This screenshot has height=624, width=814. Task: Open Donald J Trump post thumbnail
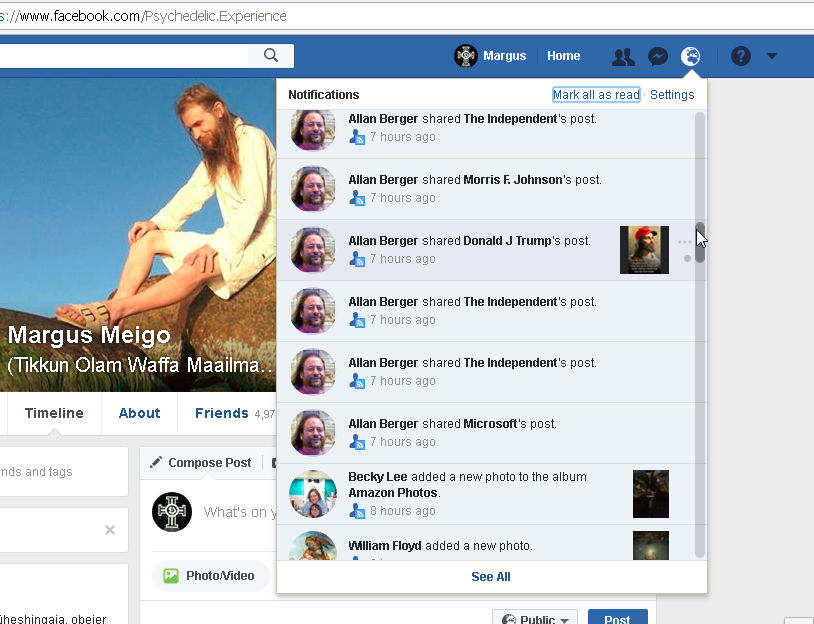[x=644, y=250]
